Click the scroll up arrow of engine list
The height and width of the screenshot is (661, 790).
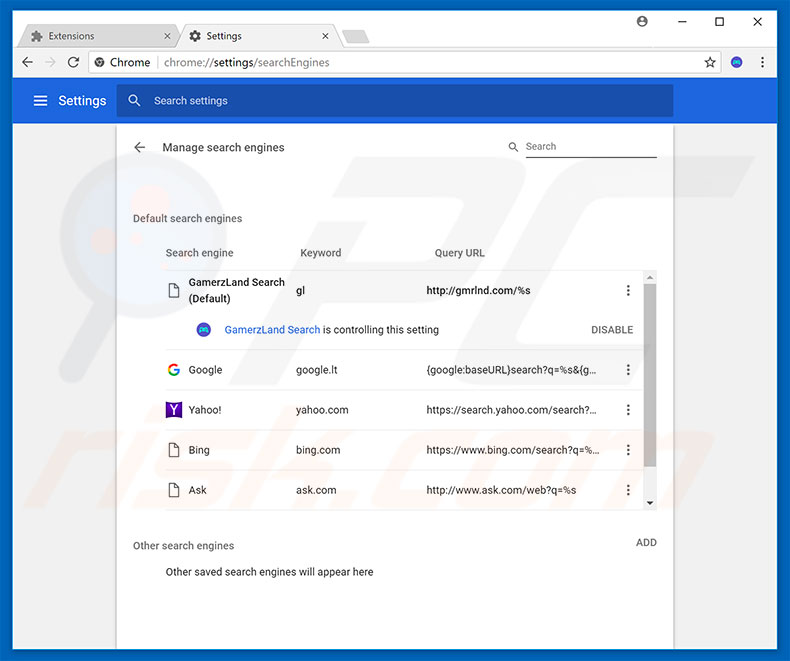650,278
